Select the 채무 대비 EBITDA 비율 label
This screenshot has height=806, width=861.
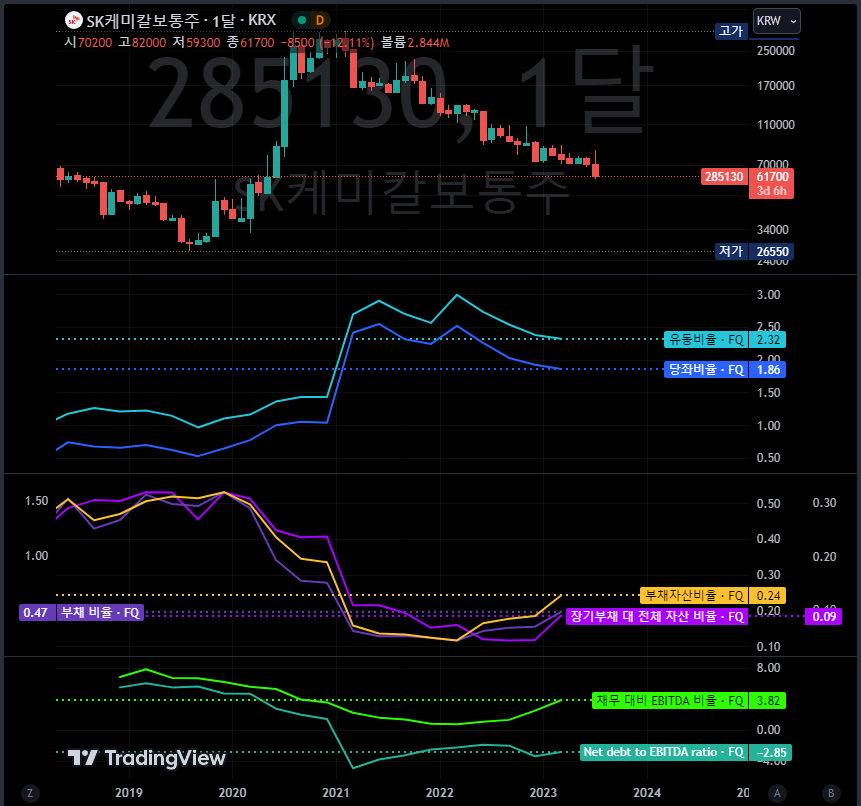click(670, 701)
